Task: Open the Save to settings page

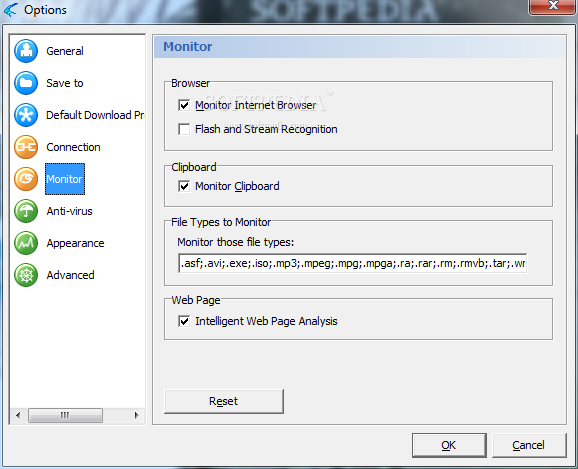Action: pos(65,83)
